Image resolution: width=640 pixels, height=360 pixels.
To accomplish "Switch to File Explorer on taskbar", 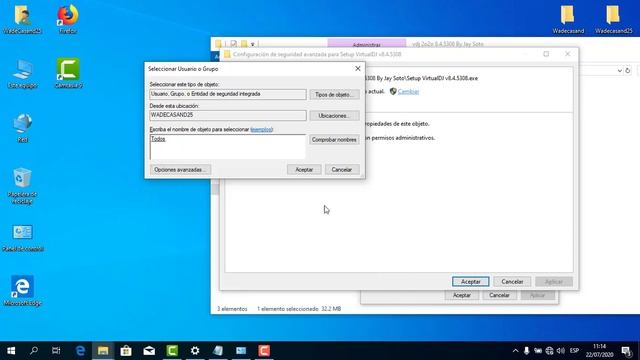I will 103,351.
